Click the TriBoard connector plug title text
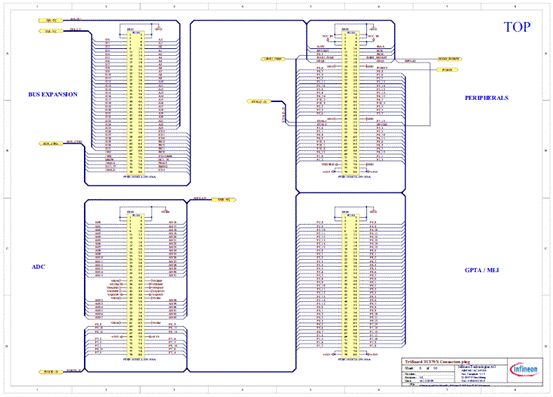The height and width of the screenshot is (397, 553). (x=437, y=362)
